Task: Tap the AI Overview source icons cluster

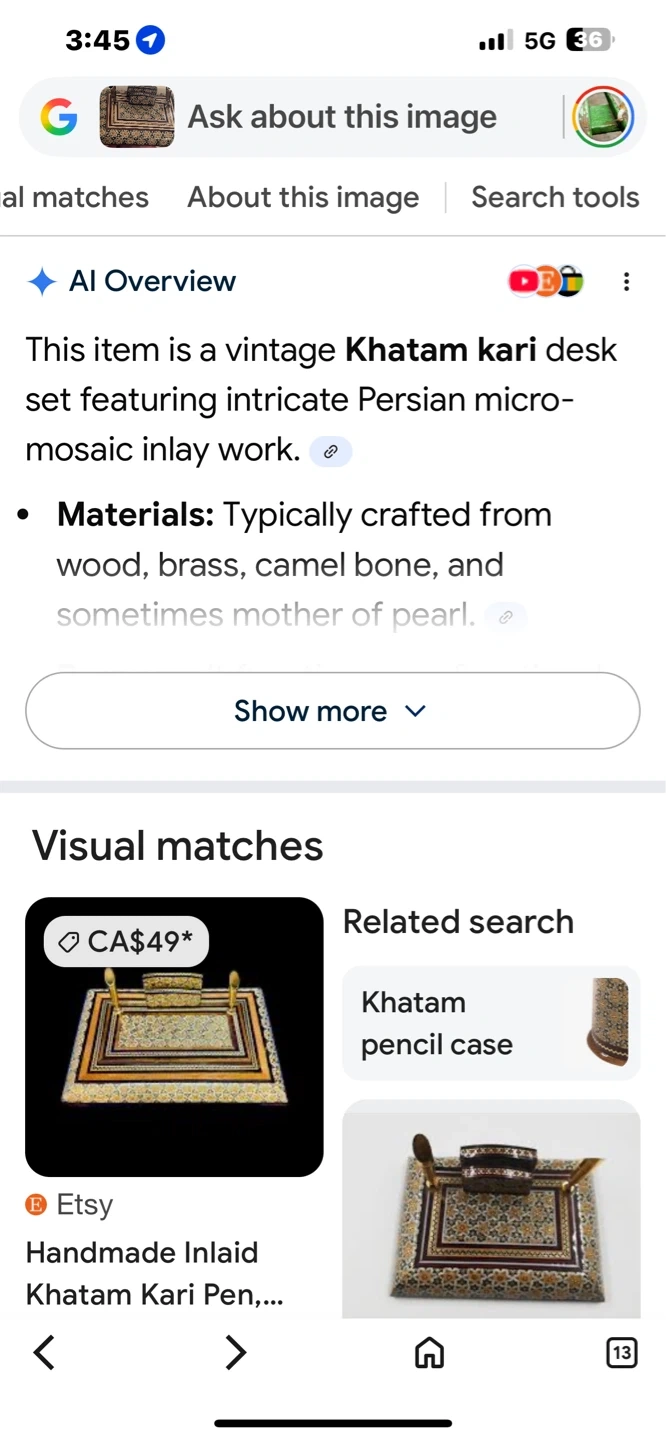Action: 545,282
